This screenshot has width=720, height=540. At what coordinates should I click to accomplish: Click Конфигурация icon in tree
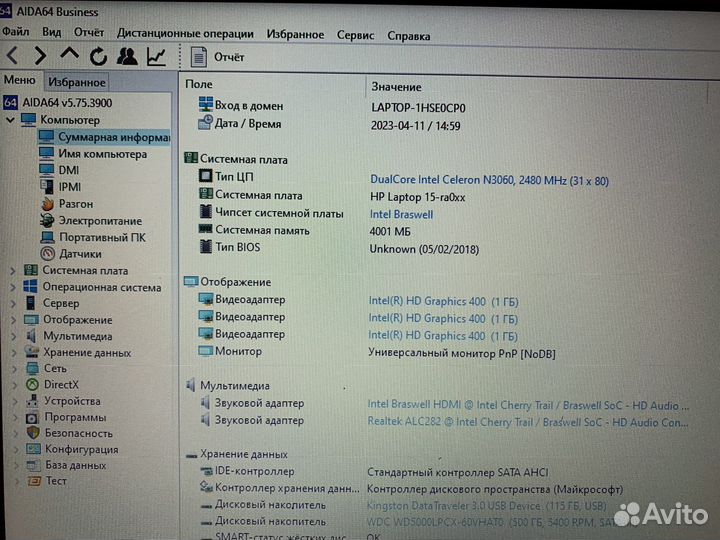click(x=33, y=449)
